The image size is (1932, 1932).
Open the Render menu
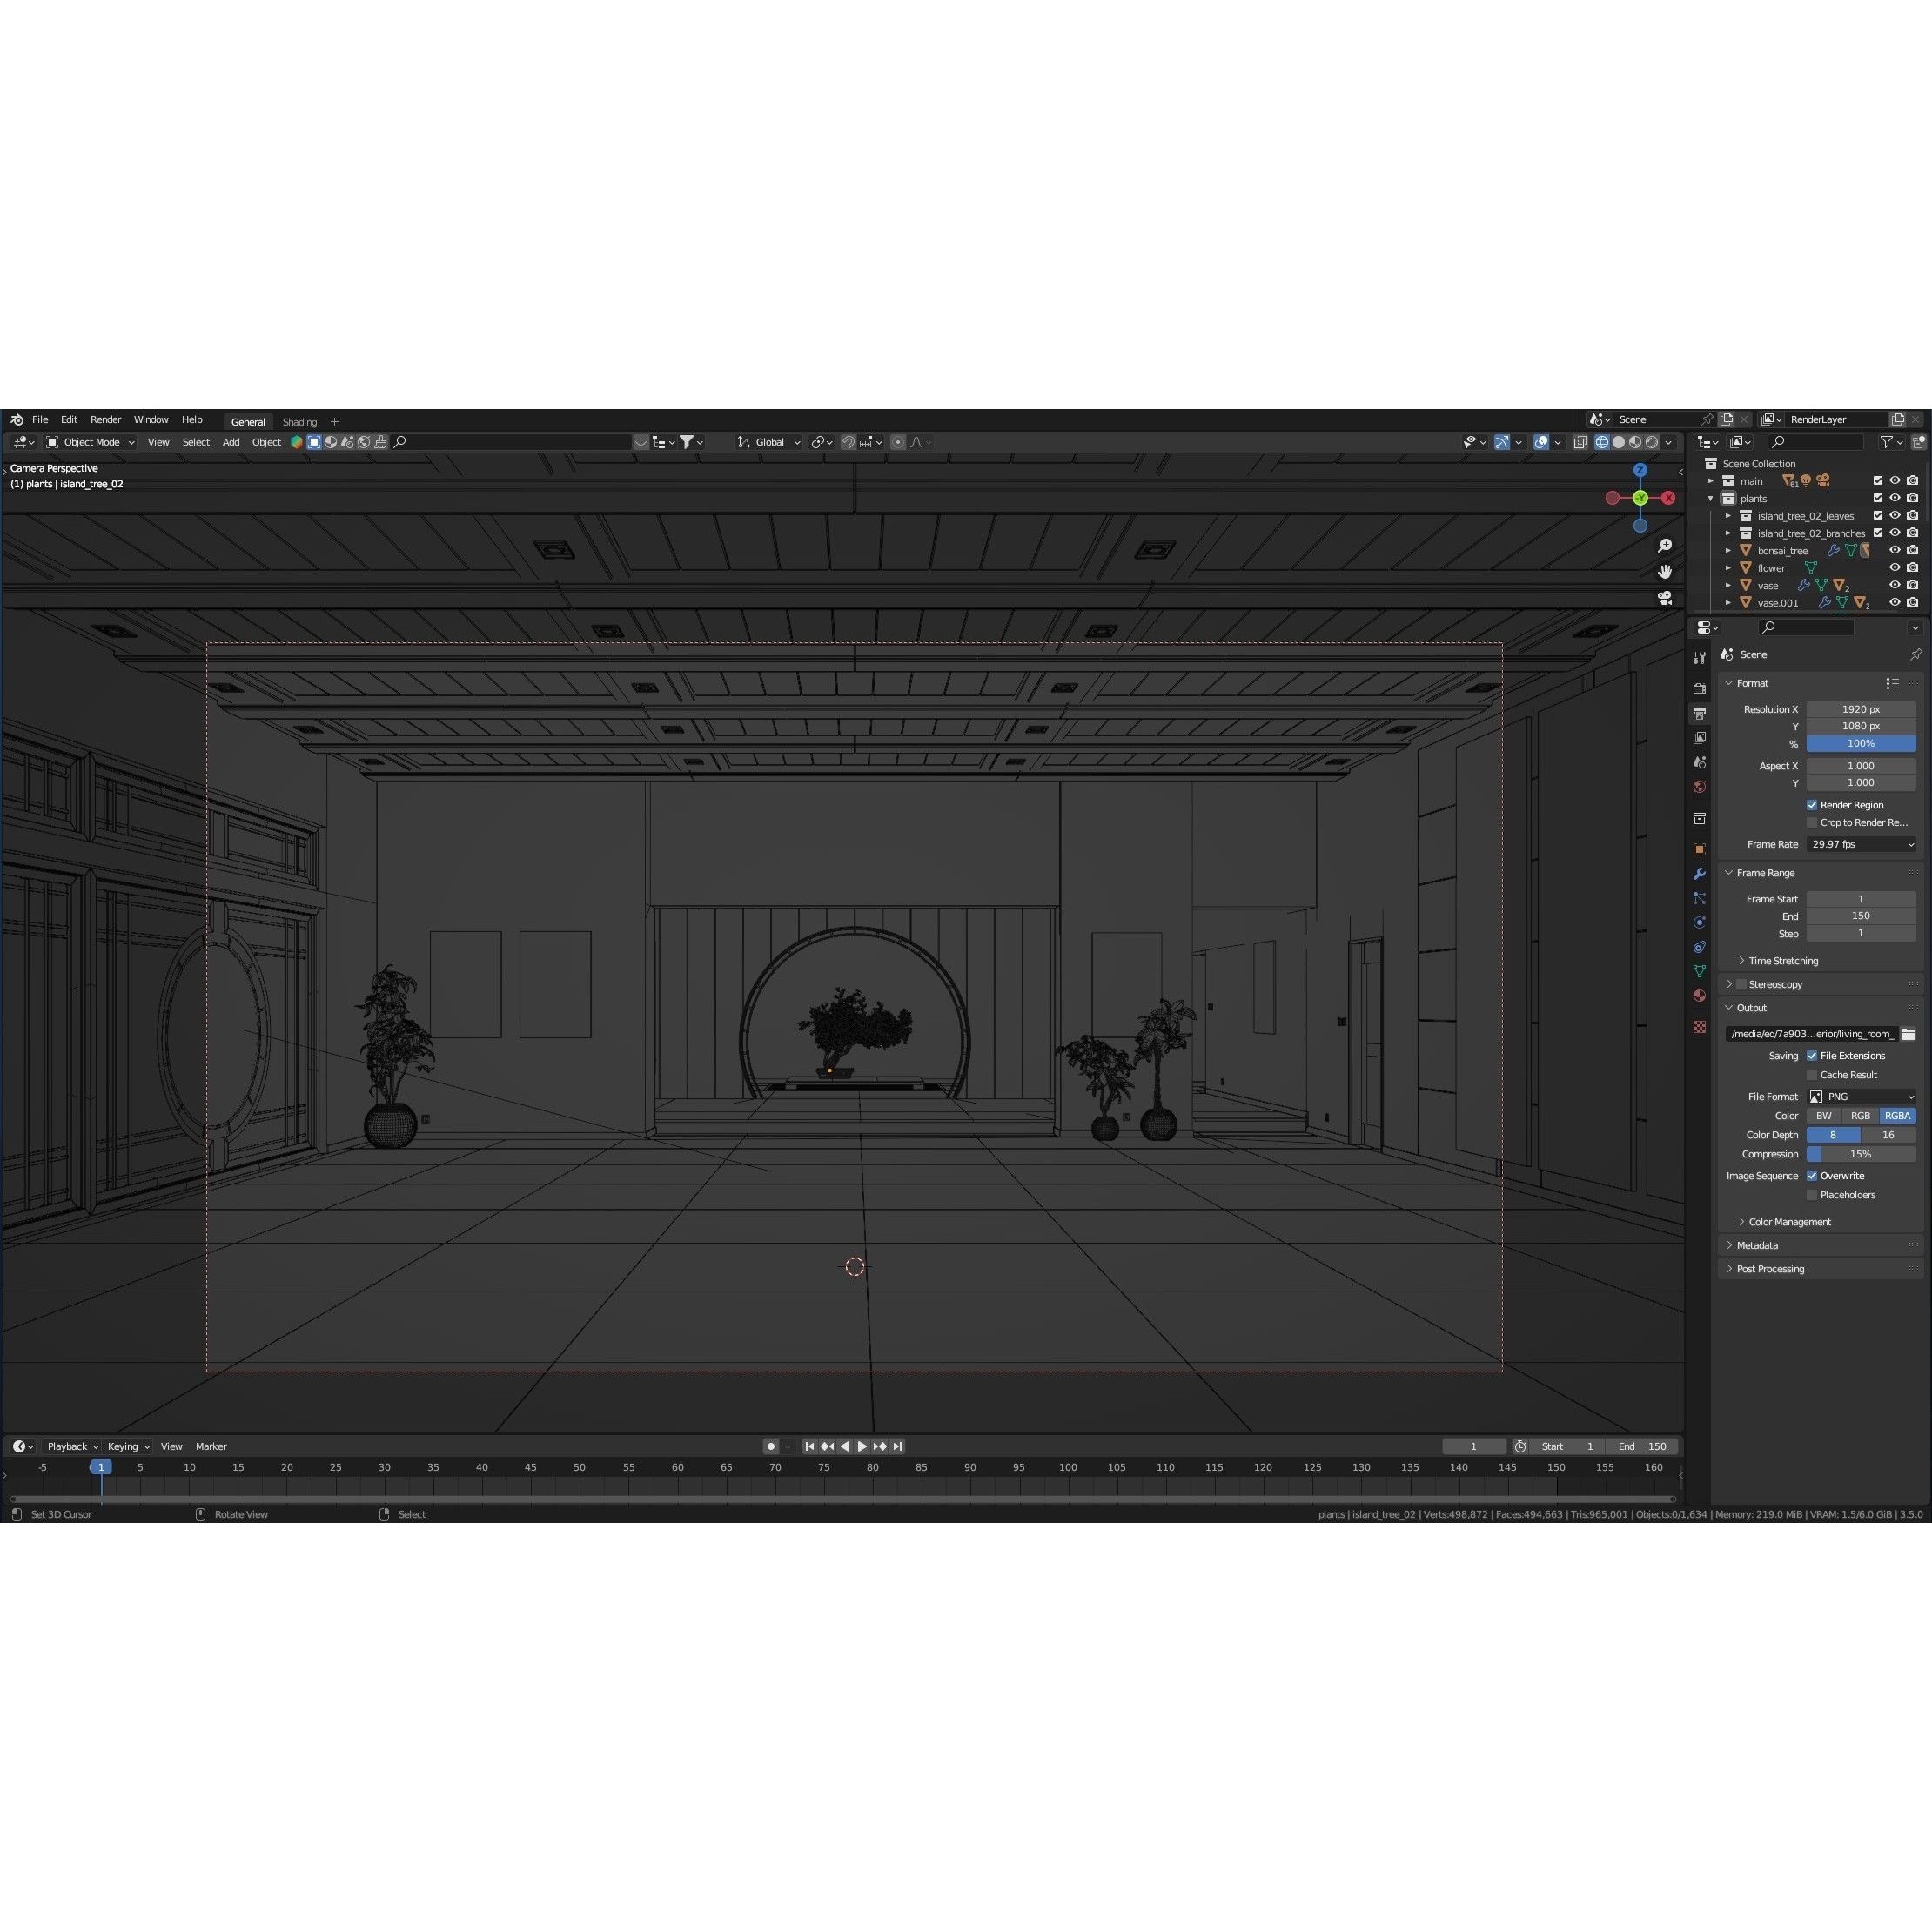click(105, 420)
